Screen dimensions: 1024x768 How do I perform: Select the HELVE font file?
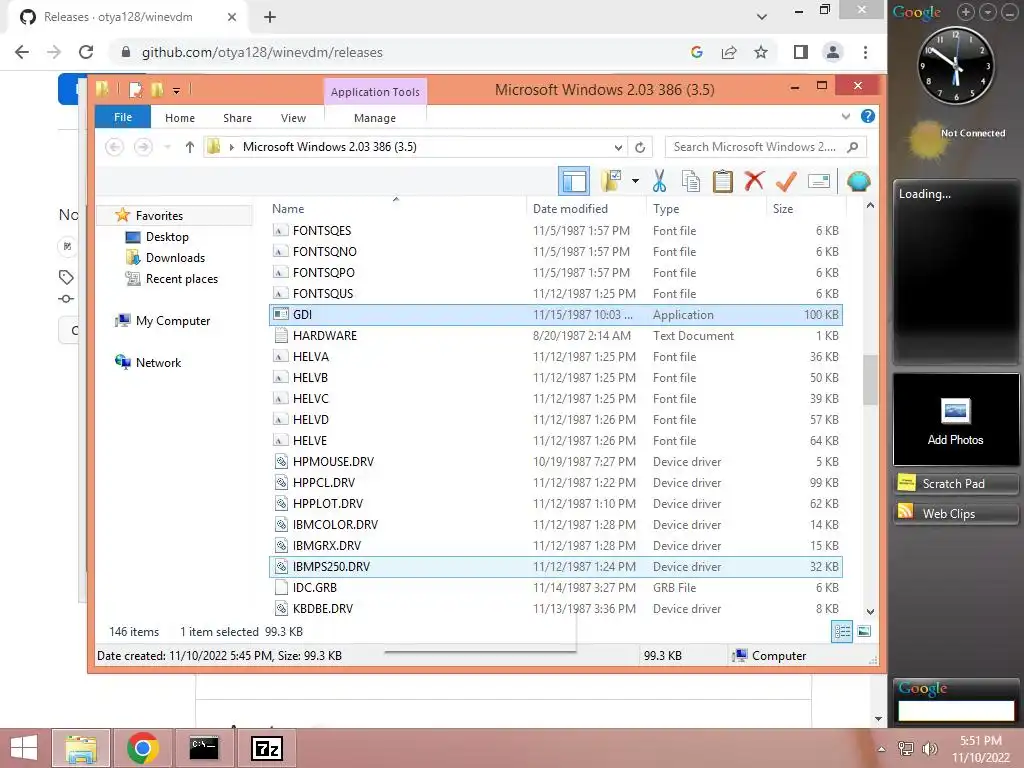pyautogui.click(x=556, y=441)
